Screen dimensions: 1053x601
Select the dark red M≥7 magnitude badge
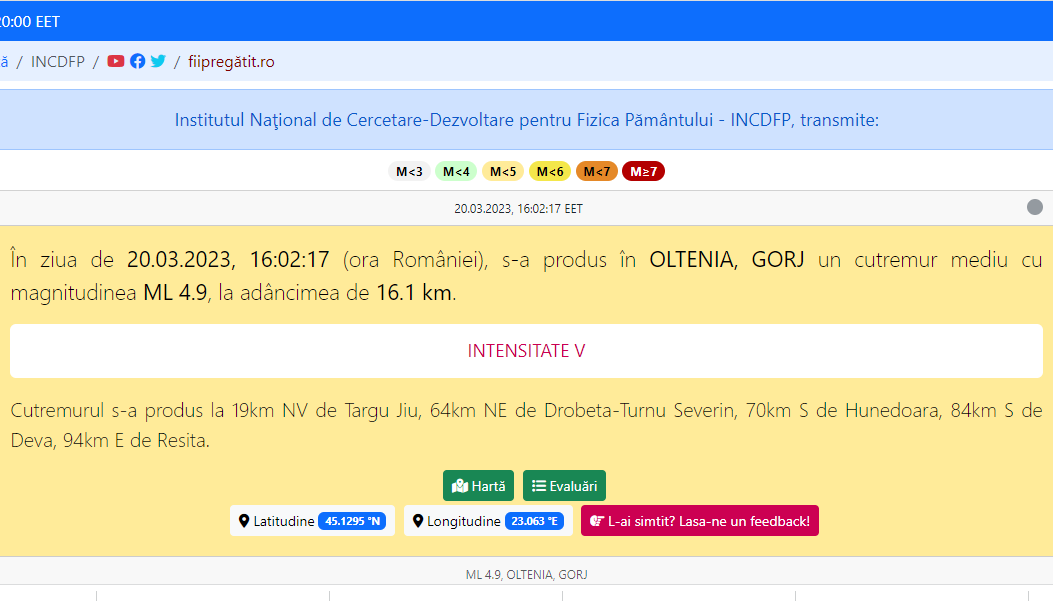point(643,171)
